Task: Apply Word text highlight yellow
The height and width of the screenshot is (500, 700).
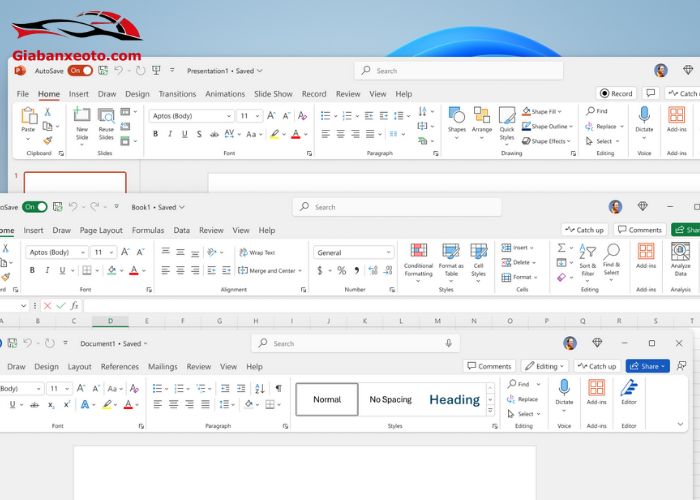Action: 107,404
